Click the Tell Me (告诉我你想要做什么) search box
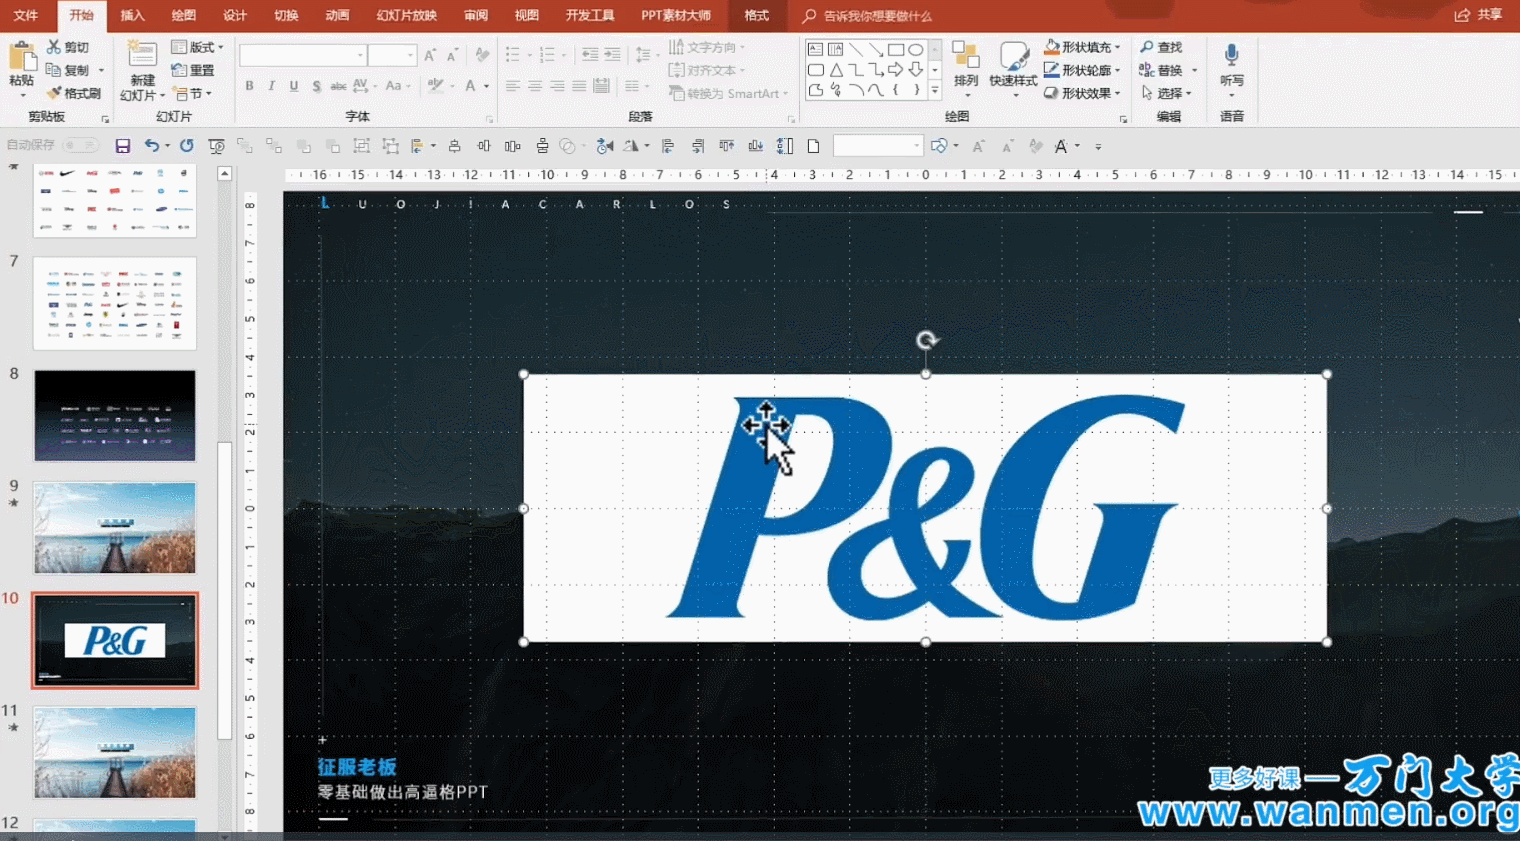Screen dimensions: 1520x841 coord(868,15)
